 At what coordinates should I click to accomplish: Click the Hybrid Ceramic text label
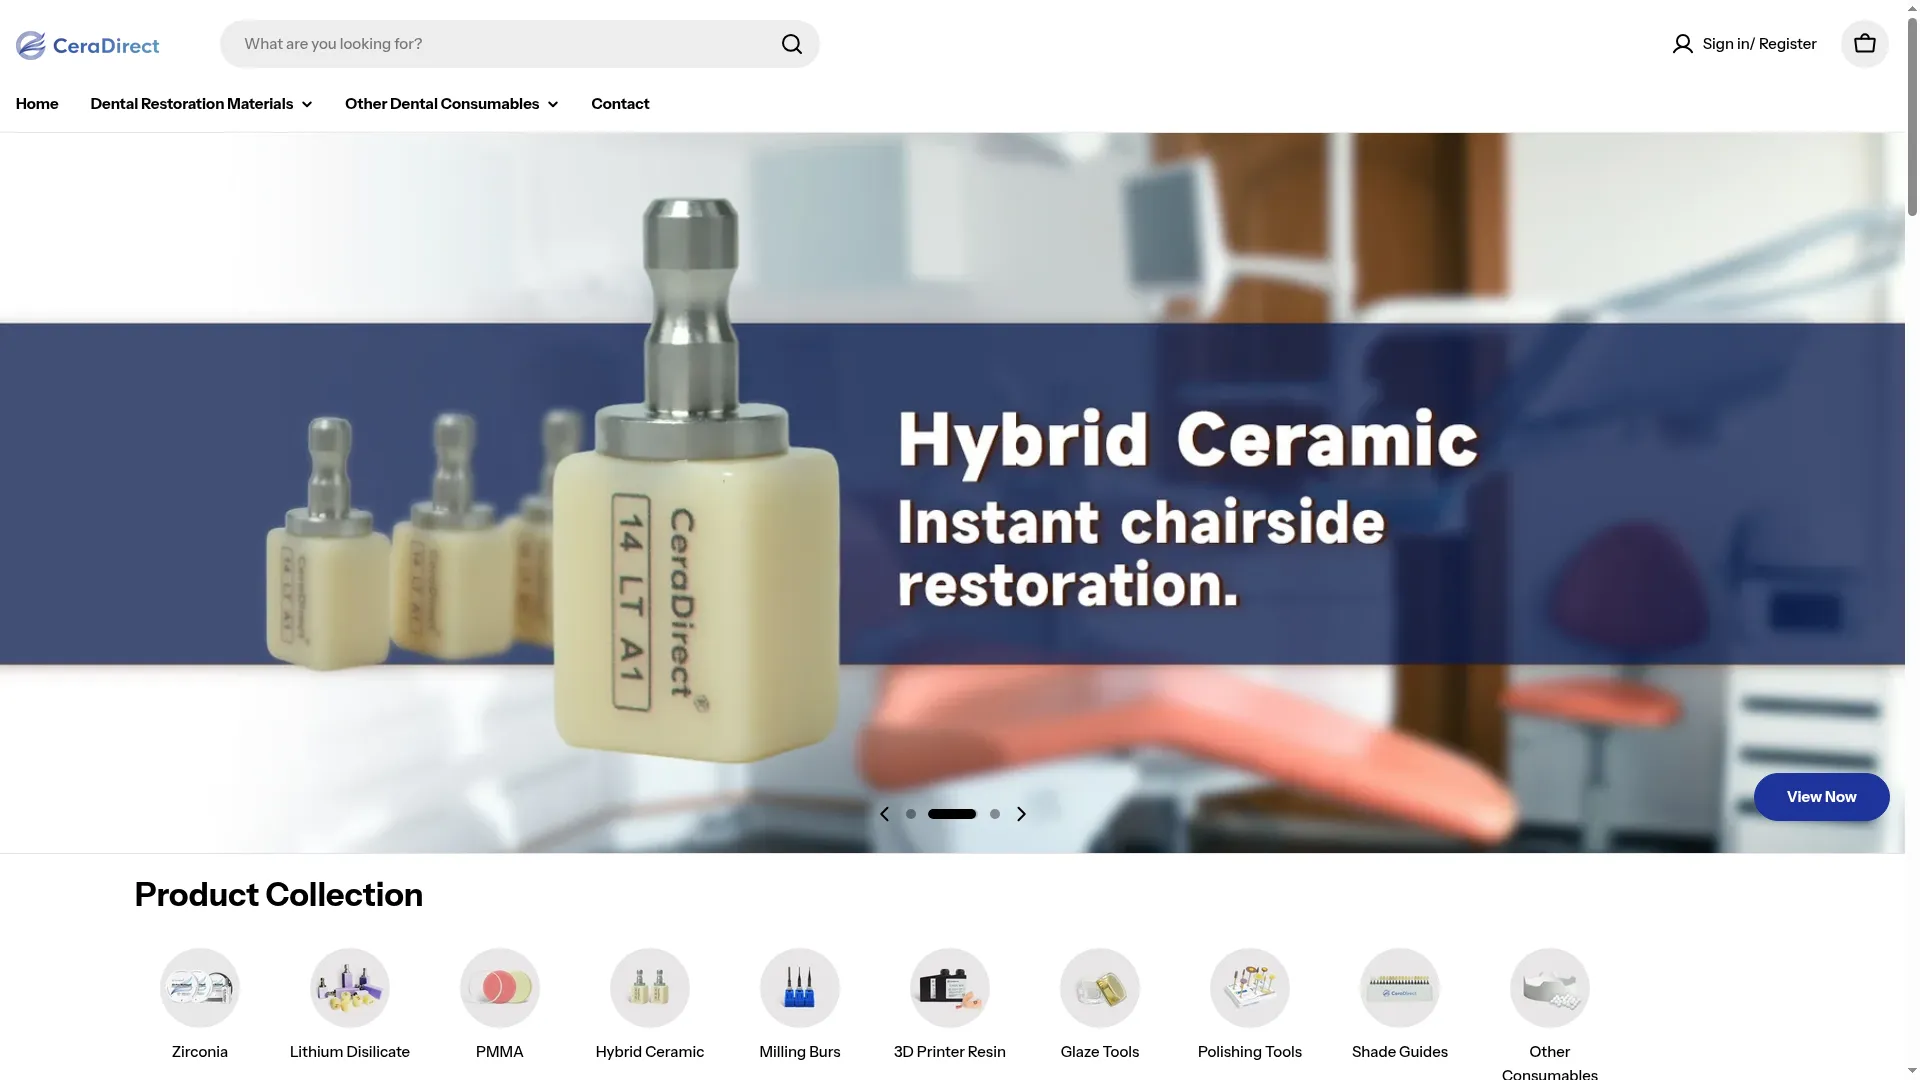pos(650,1052)
